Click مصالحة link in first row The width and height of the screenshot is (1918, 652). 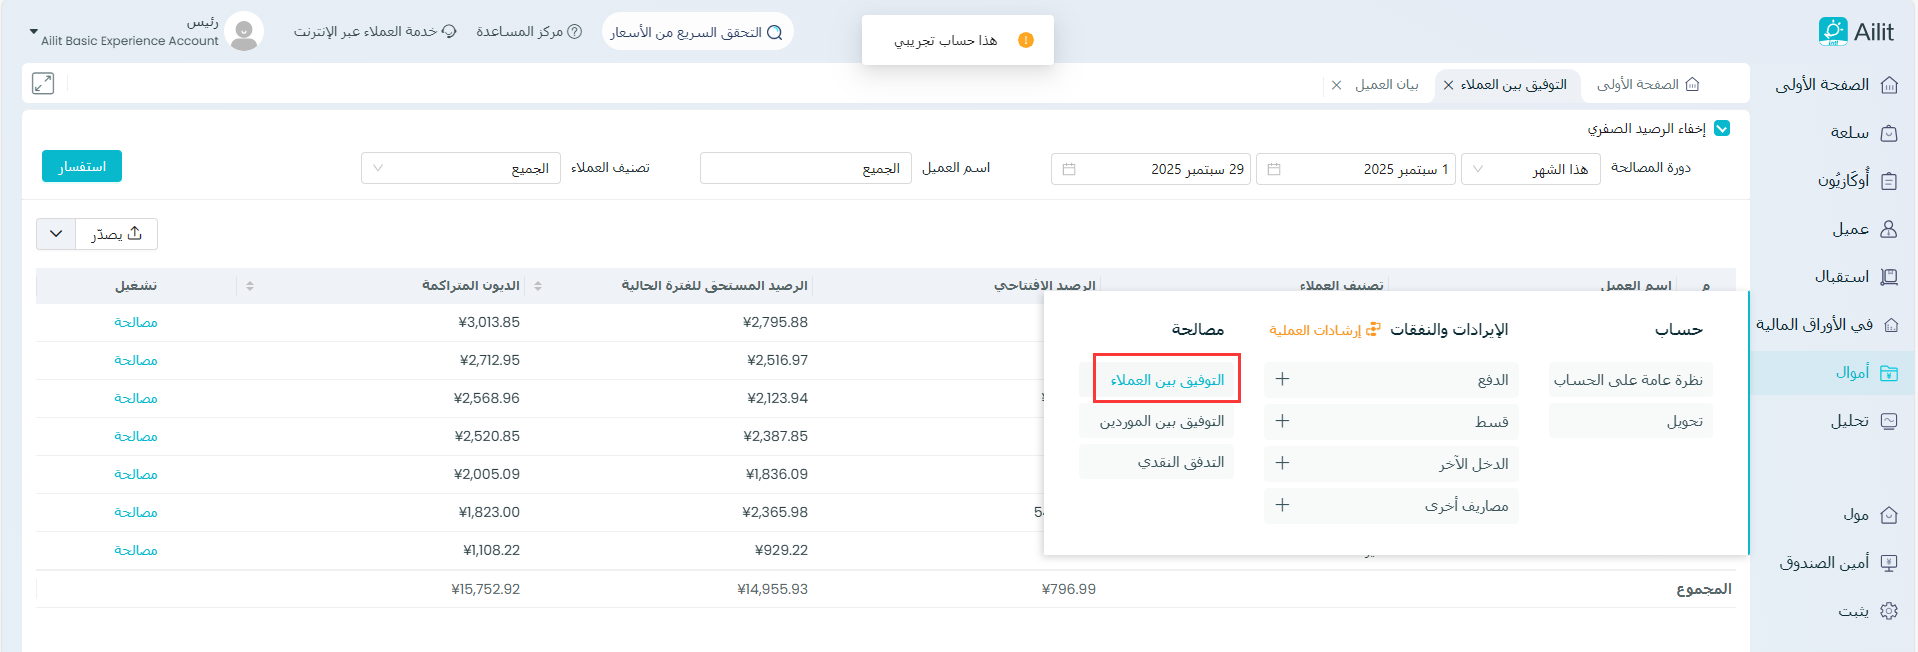click(136, 322)
